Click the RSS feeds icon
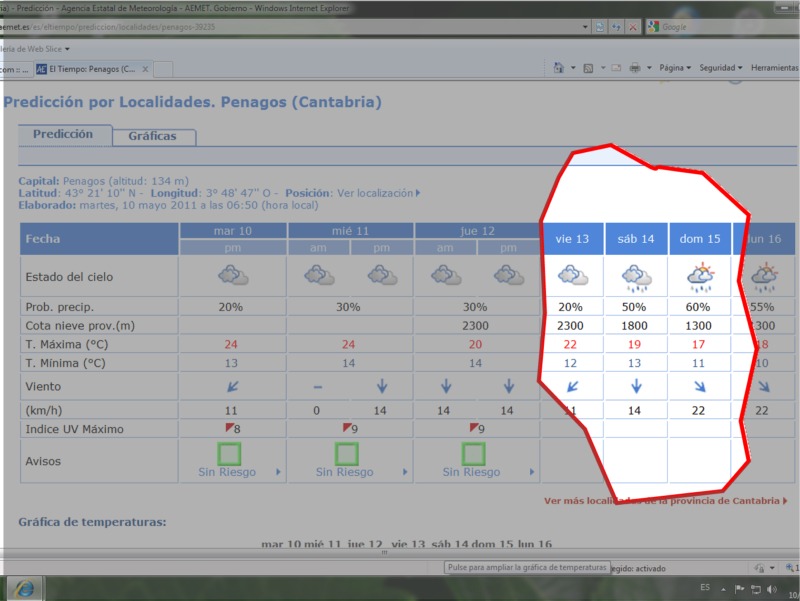800x601 pixels. click(589, 68)
